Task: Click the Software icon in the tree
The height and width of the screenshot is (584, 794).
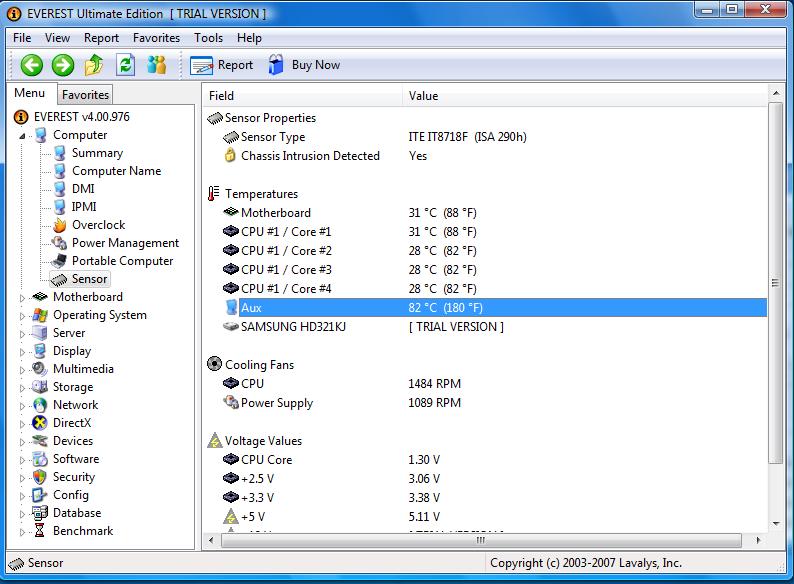Action: point(40,459)
